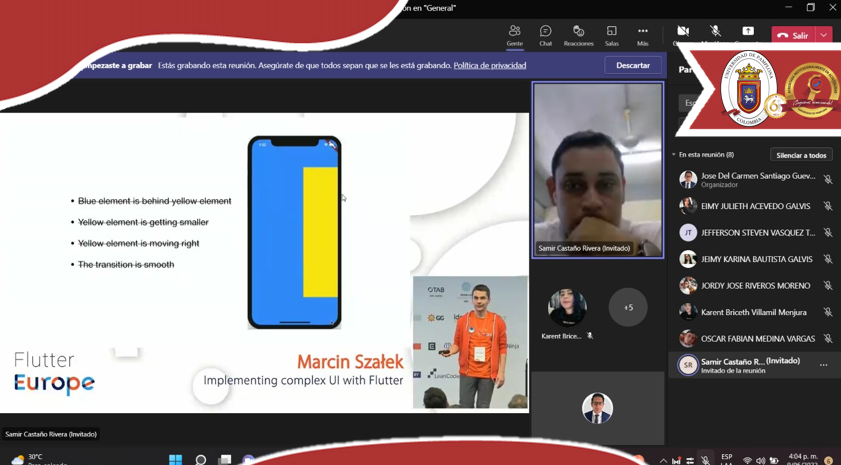
Task: Click the Descartar button
Action: pos(632,65)
